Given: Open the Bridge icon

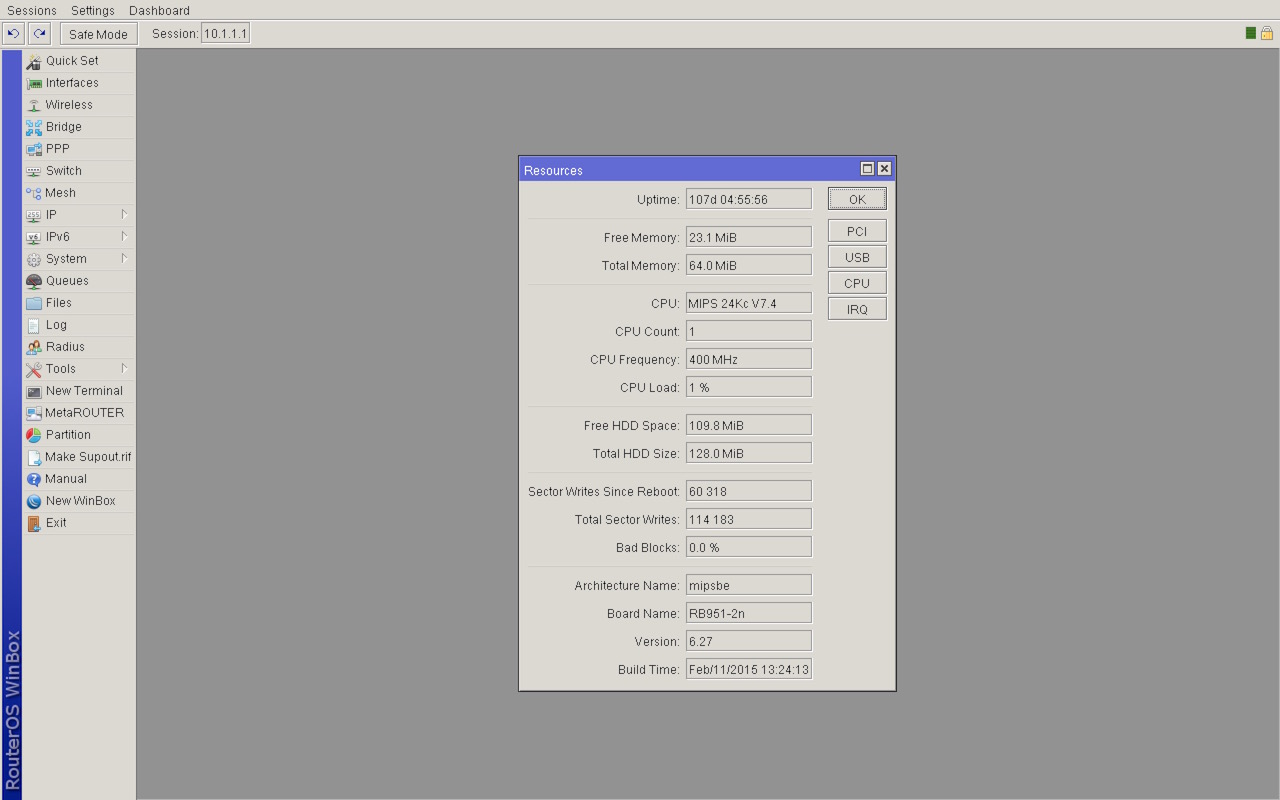Looking at the screenshot, I should [34, 127].
